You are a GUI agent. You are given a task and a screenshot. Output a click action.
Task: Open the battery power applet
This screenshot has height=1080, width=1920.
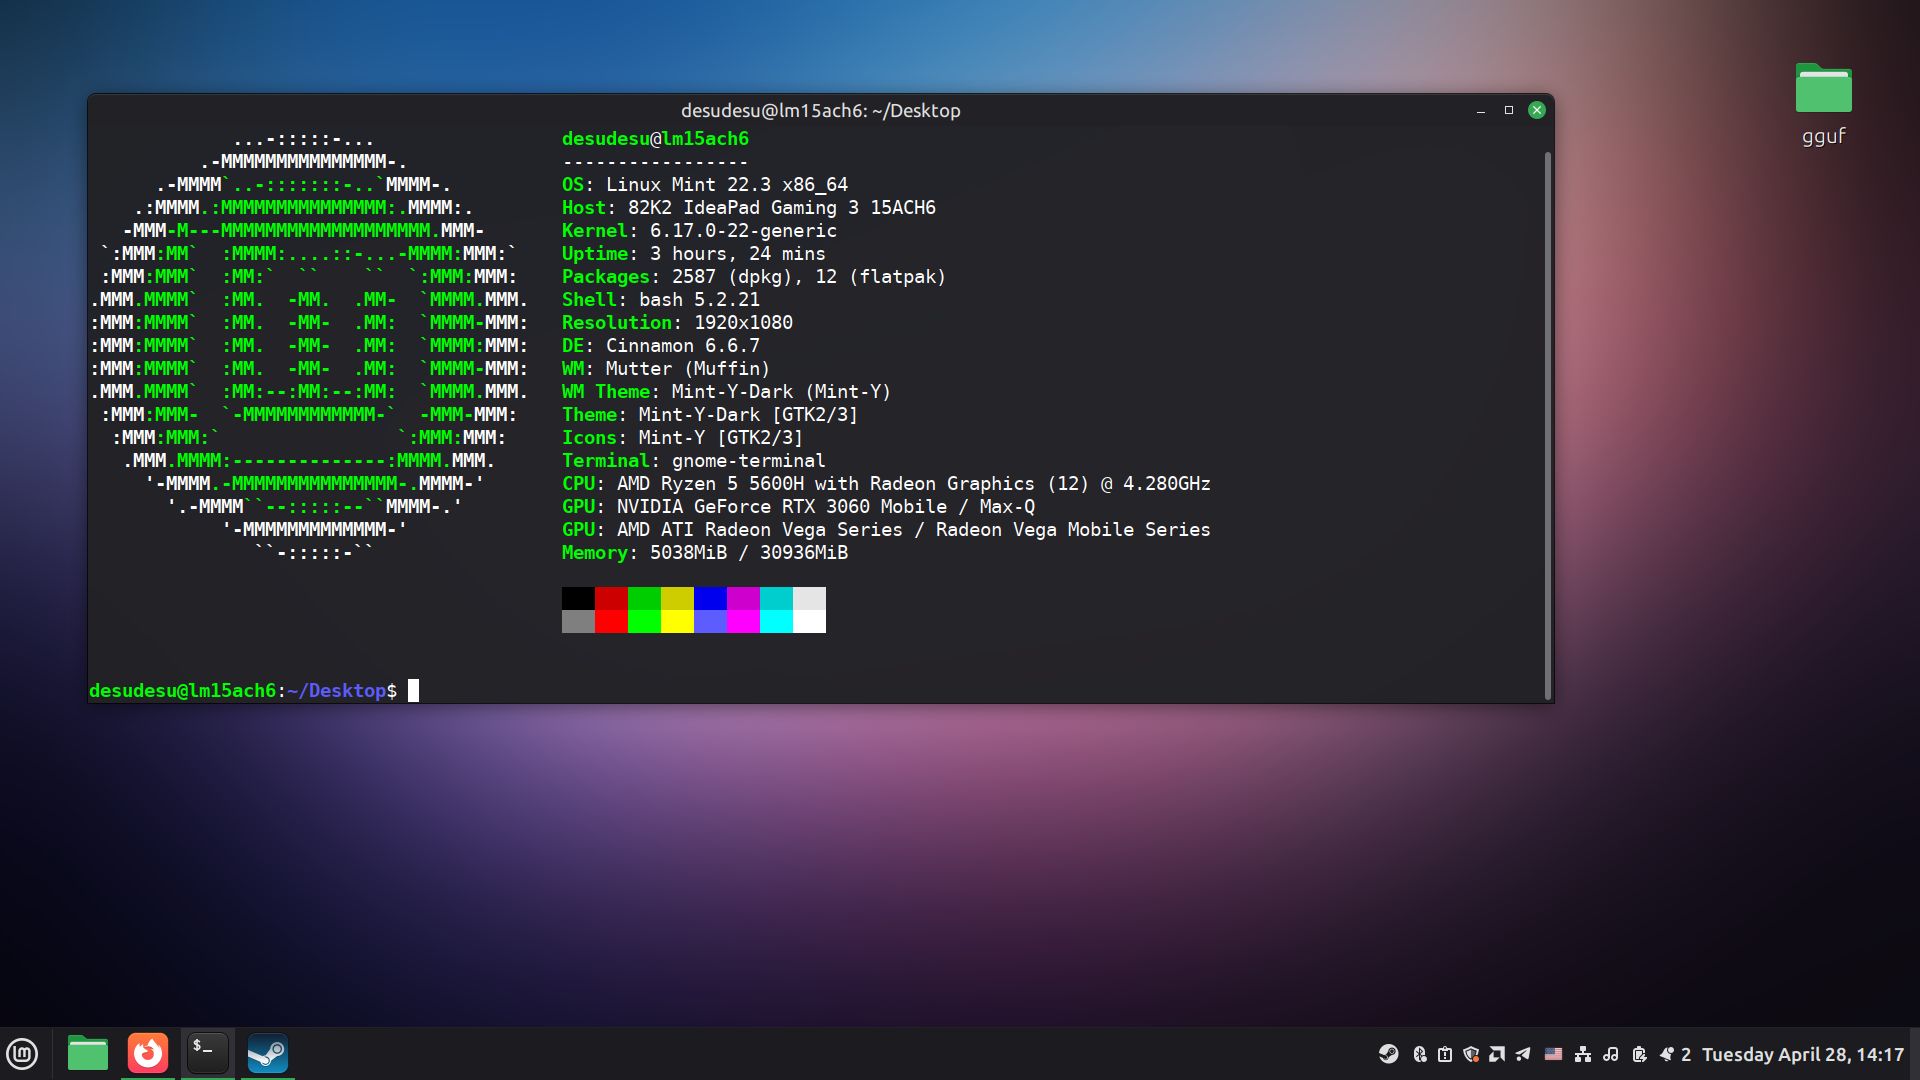[1639, 1054]
